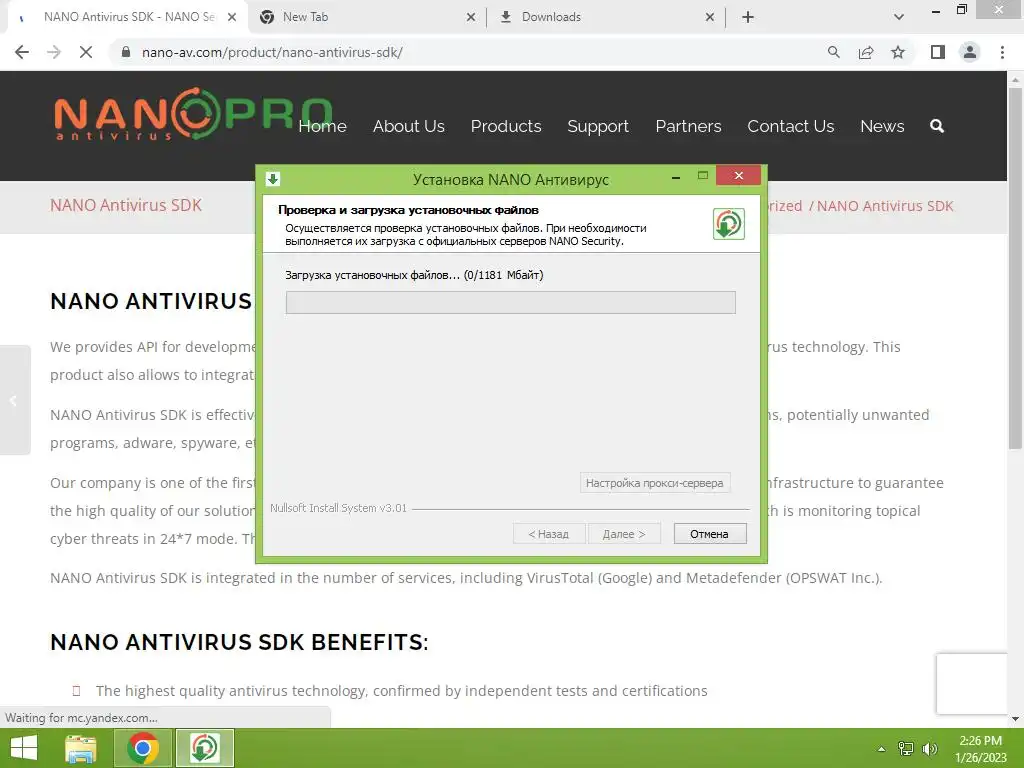Open a new tab with plus button

pyautogui.click(x=748, y=17)
